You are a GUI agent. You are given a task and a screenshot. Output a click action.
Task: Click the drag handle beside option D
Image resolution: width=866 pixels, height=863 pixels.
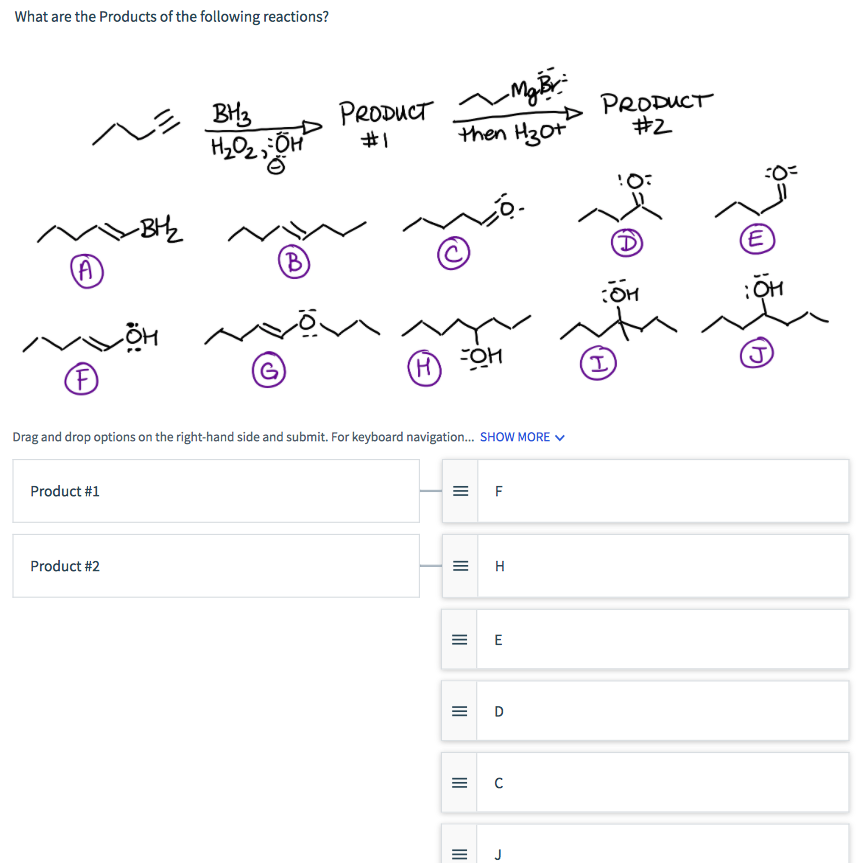(460, 711)
